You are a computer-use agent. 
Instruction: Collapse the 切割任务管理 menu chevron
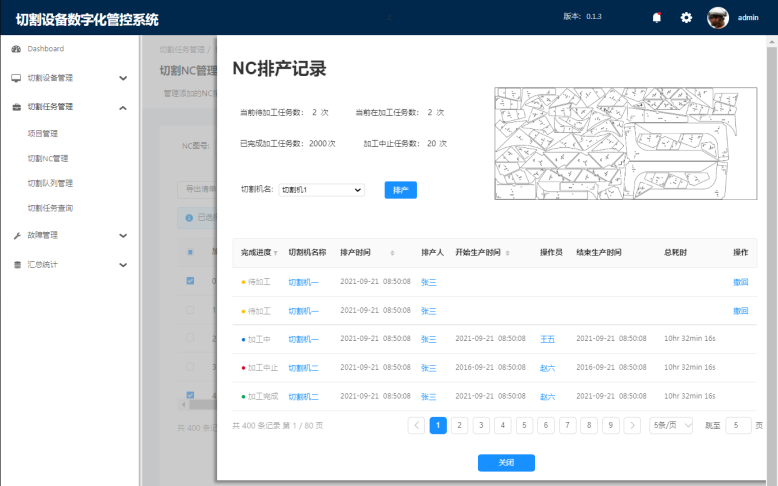(123, 108)
